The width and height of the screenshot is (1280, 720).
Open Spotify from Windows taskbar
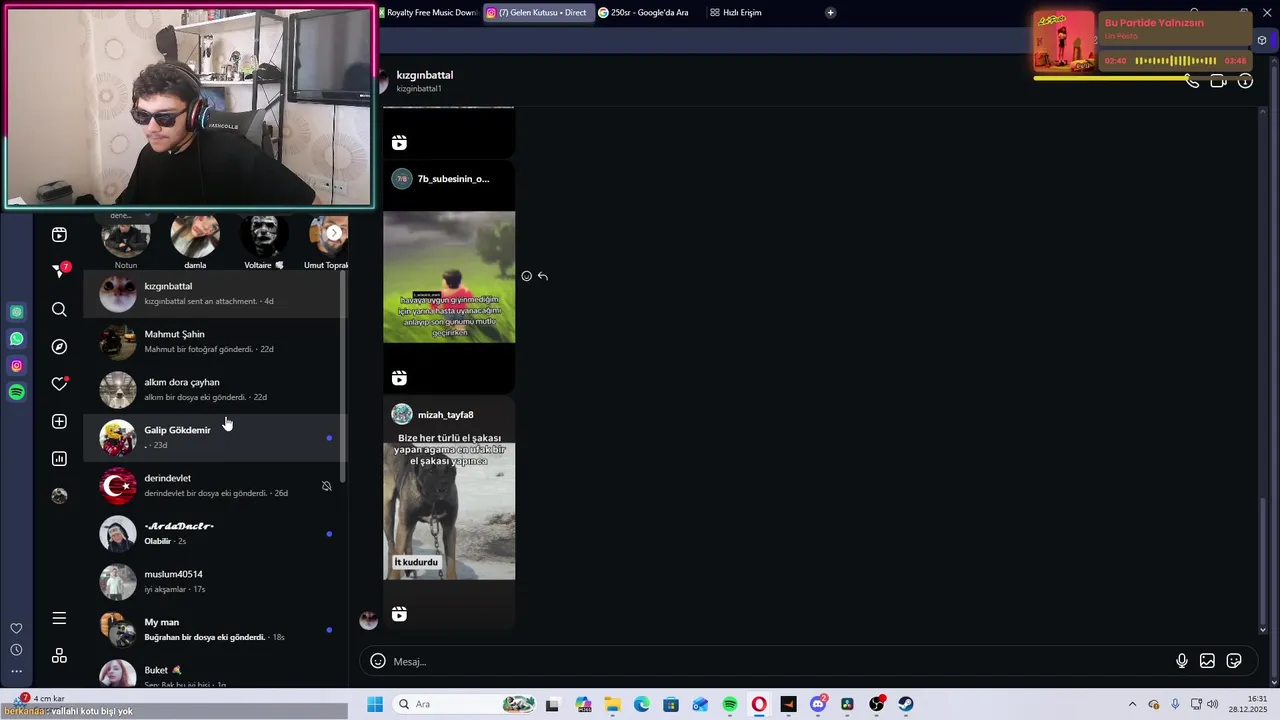point(730,704)
